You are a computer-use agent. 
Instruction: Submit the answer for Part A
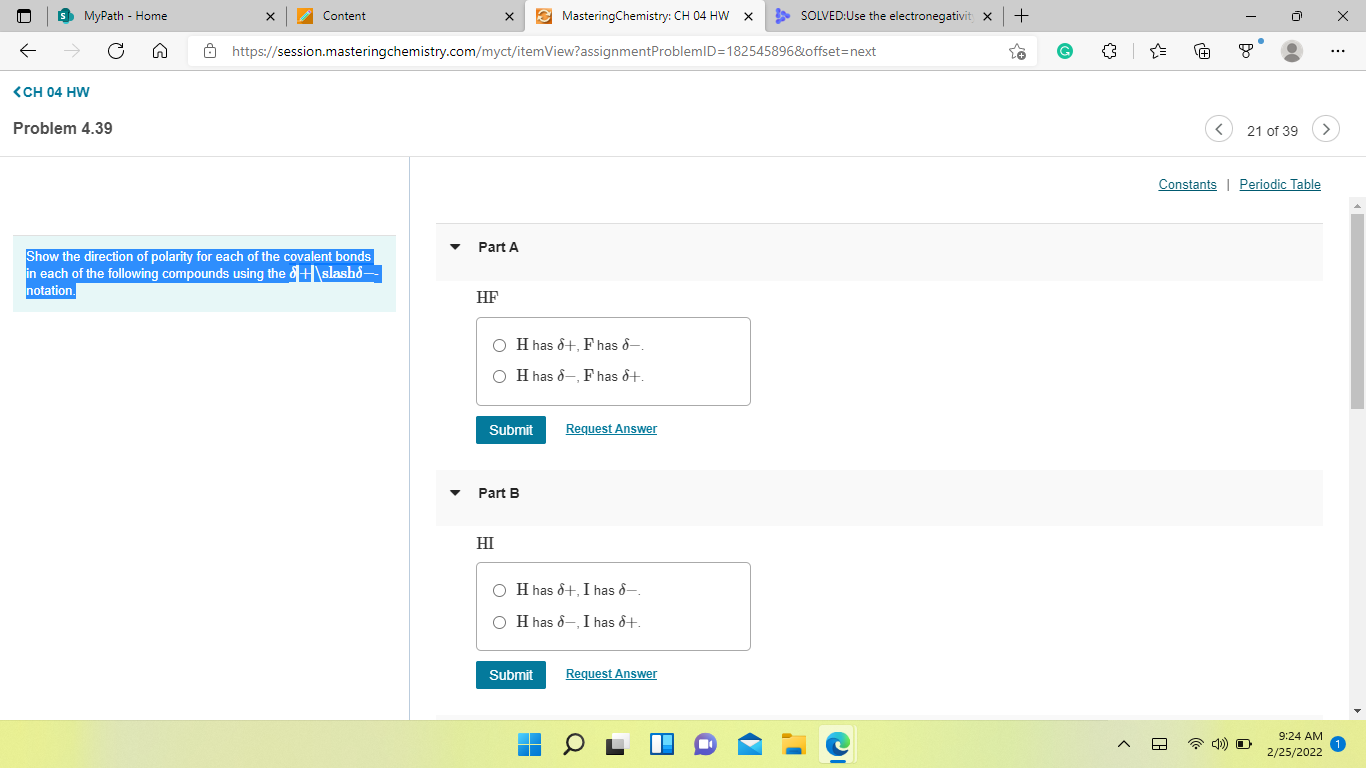(x=511, y=429)
